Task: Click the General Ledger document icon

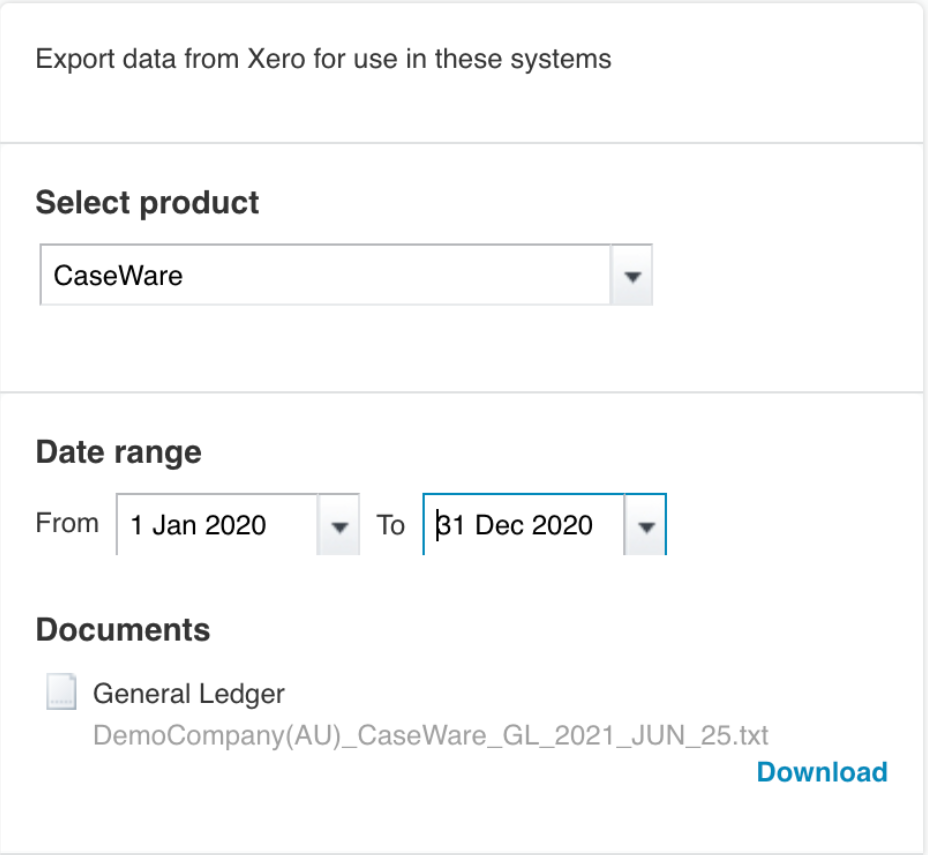Action: [x=62, y=691]
